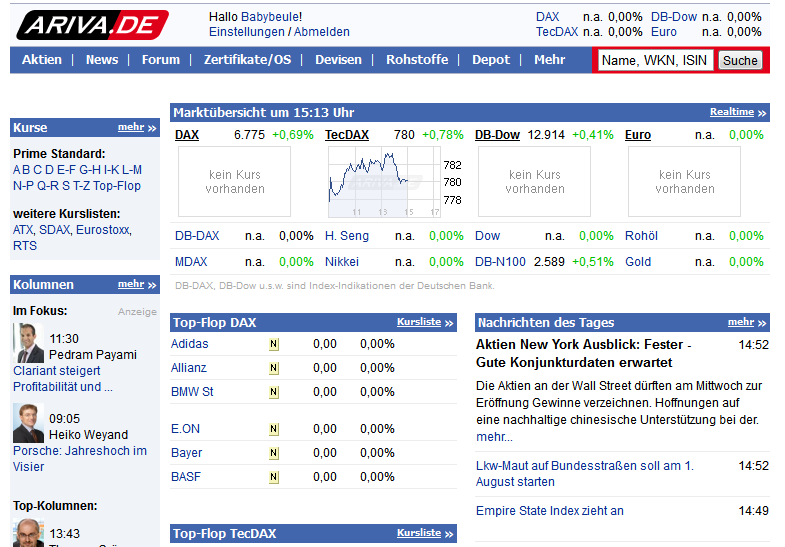The image size is (785, 547).
Task: Open Top-Flop link under Prime Standard
Action: point(117,186)
